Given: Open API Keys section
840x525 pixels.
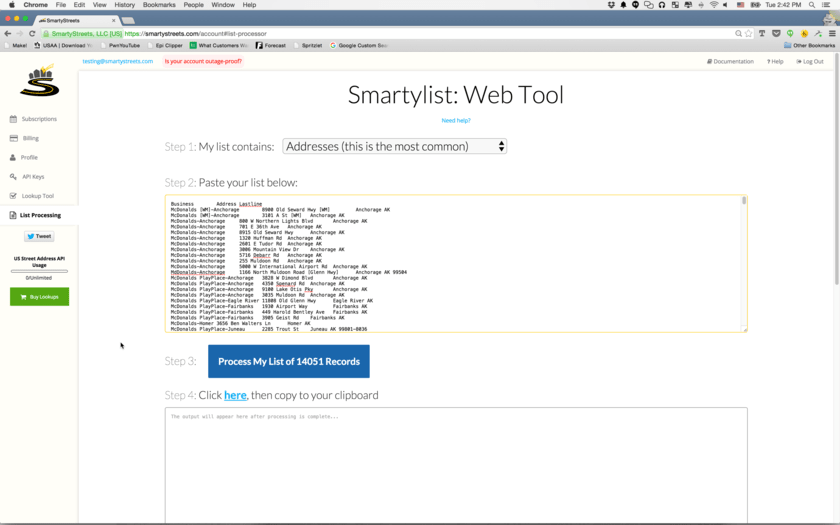Looking at the screenshot, I should tap(27, 177).
